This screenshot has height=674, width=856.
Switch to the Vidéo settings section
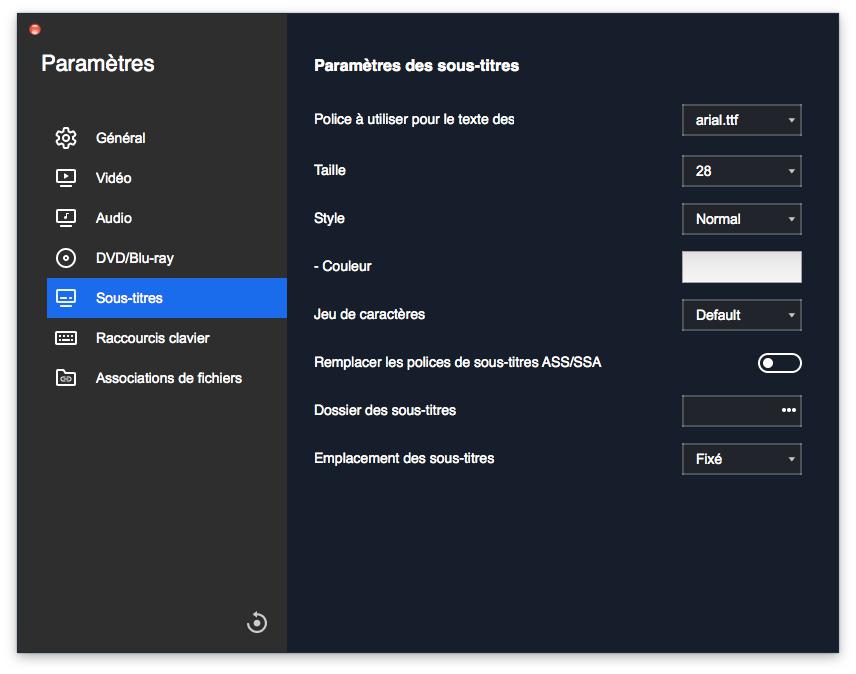[113, 178]
